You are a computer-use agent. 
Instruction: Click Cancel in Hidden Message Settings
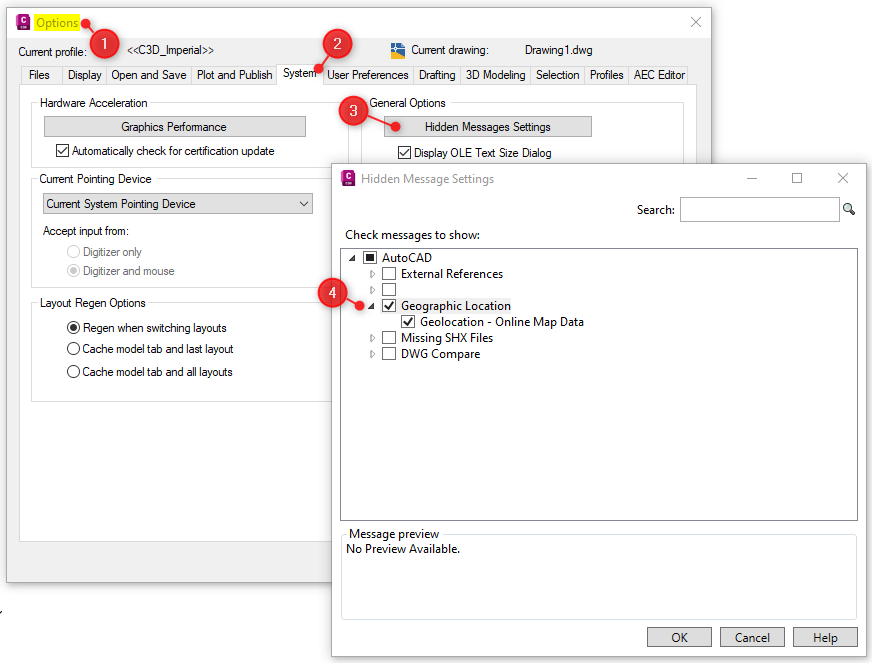[752, 637]
